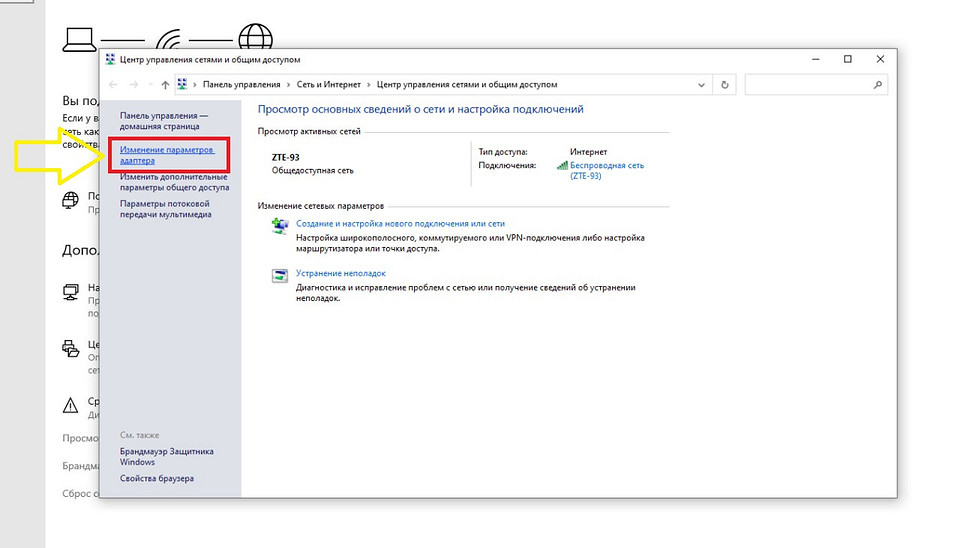
Task: Click the Control Panel search field
Action: tap(808, 85)
